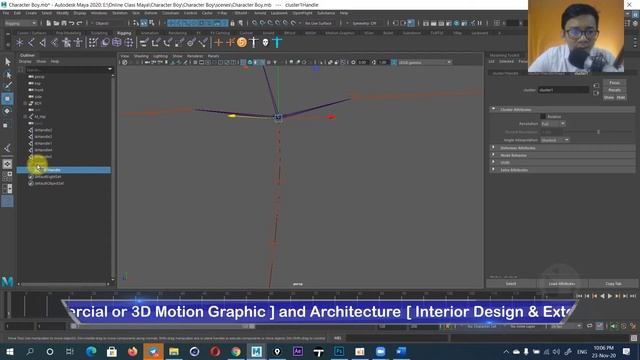Open the Angle Interpolation dropdown
The image size is (640, 360).
click(555, 140)
